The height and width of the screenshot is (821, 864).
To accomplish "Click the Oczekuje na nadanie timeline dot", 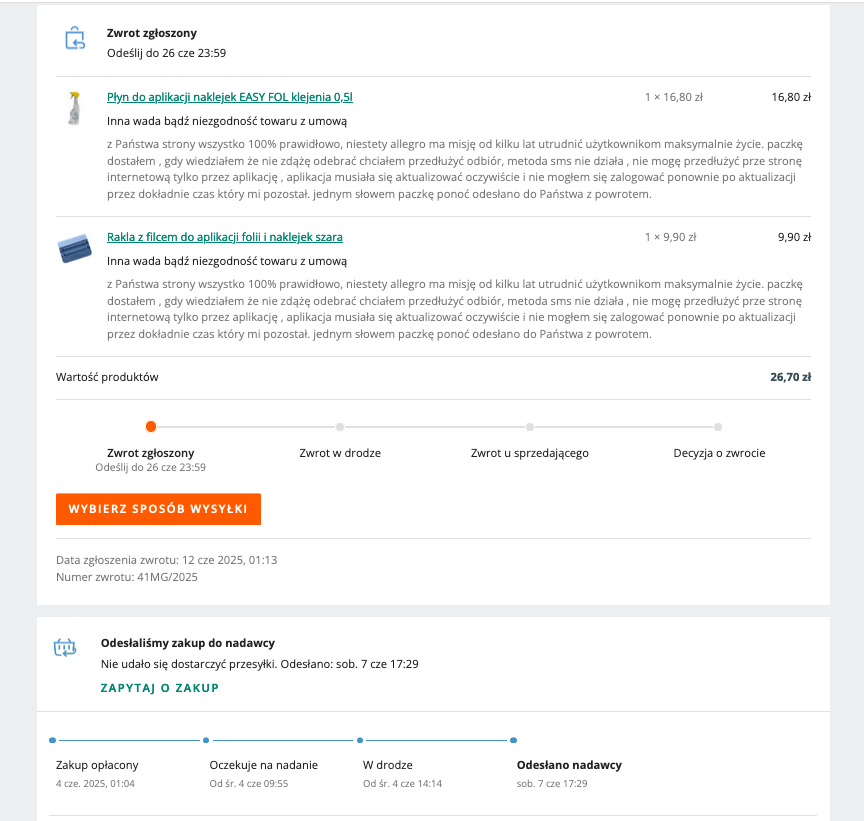I will [206, 740].
